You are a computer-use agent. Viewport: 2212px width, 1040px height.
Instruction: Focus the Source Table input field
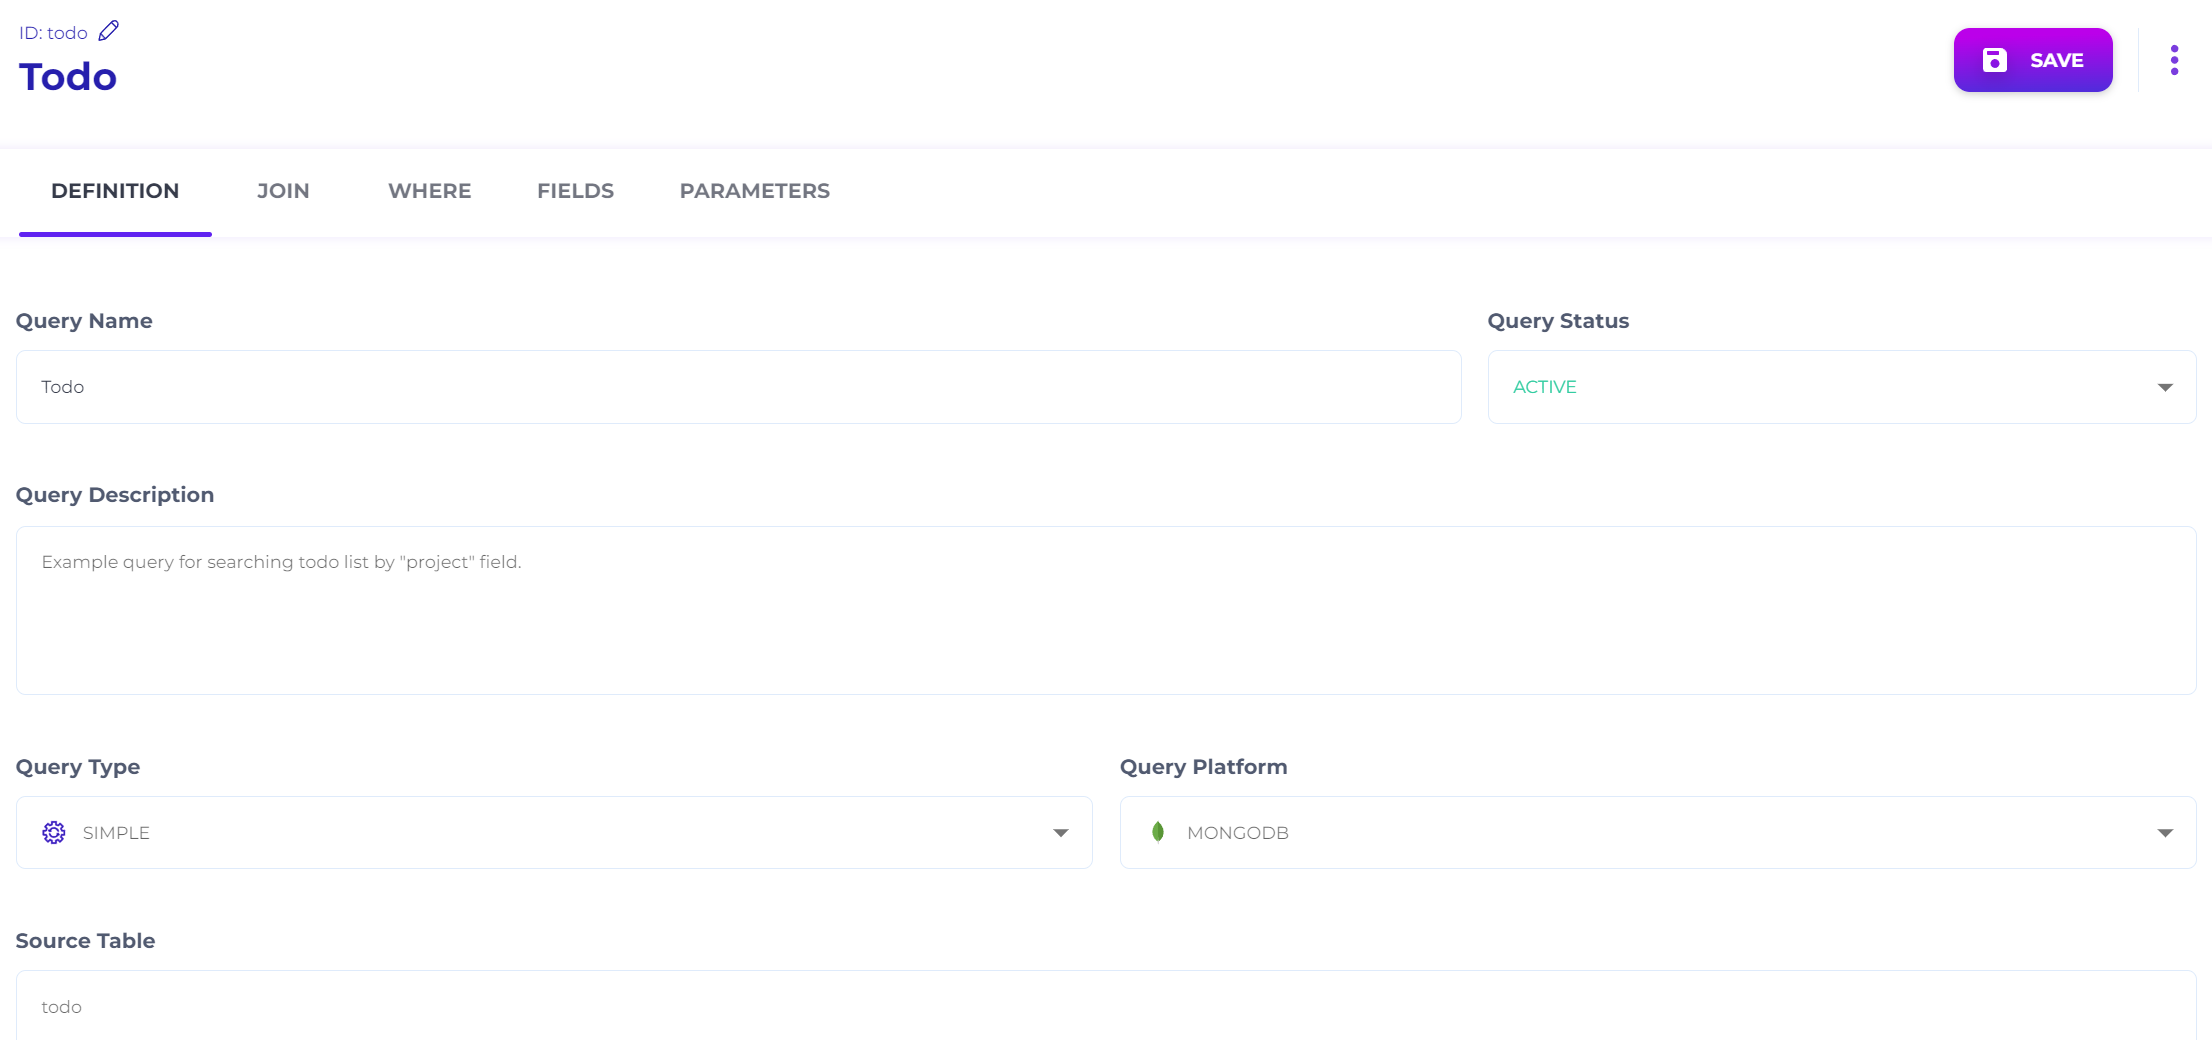1105,1006
